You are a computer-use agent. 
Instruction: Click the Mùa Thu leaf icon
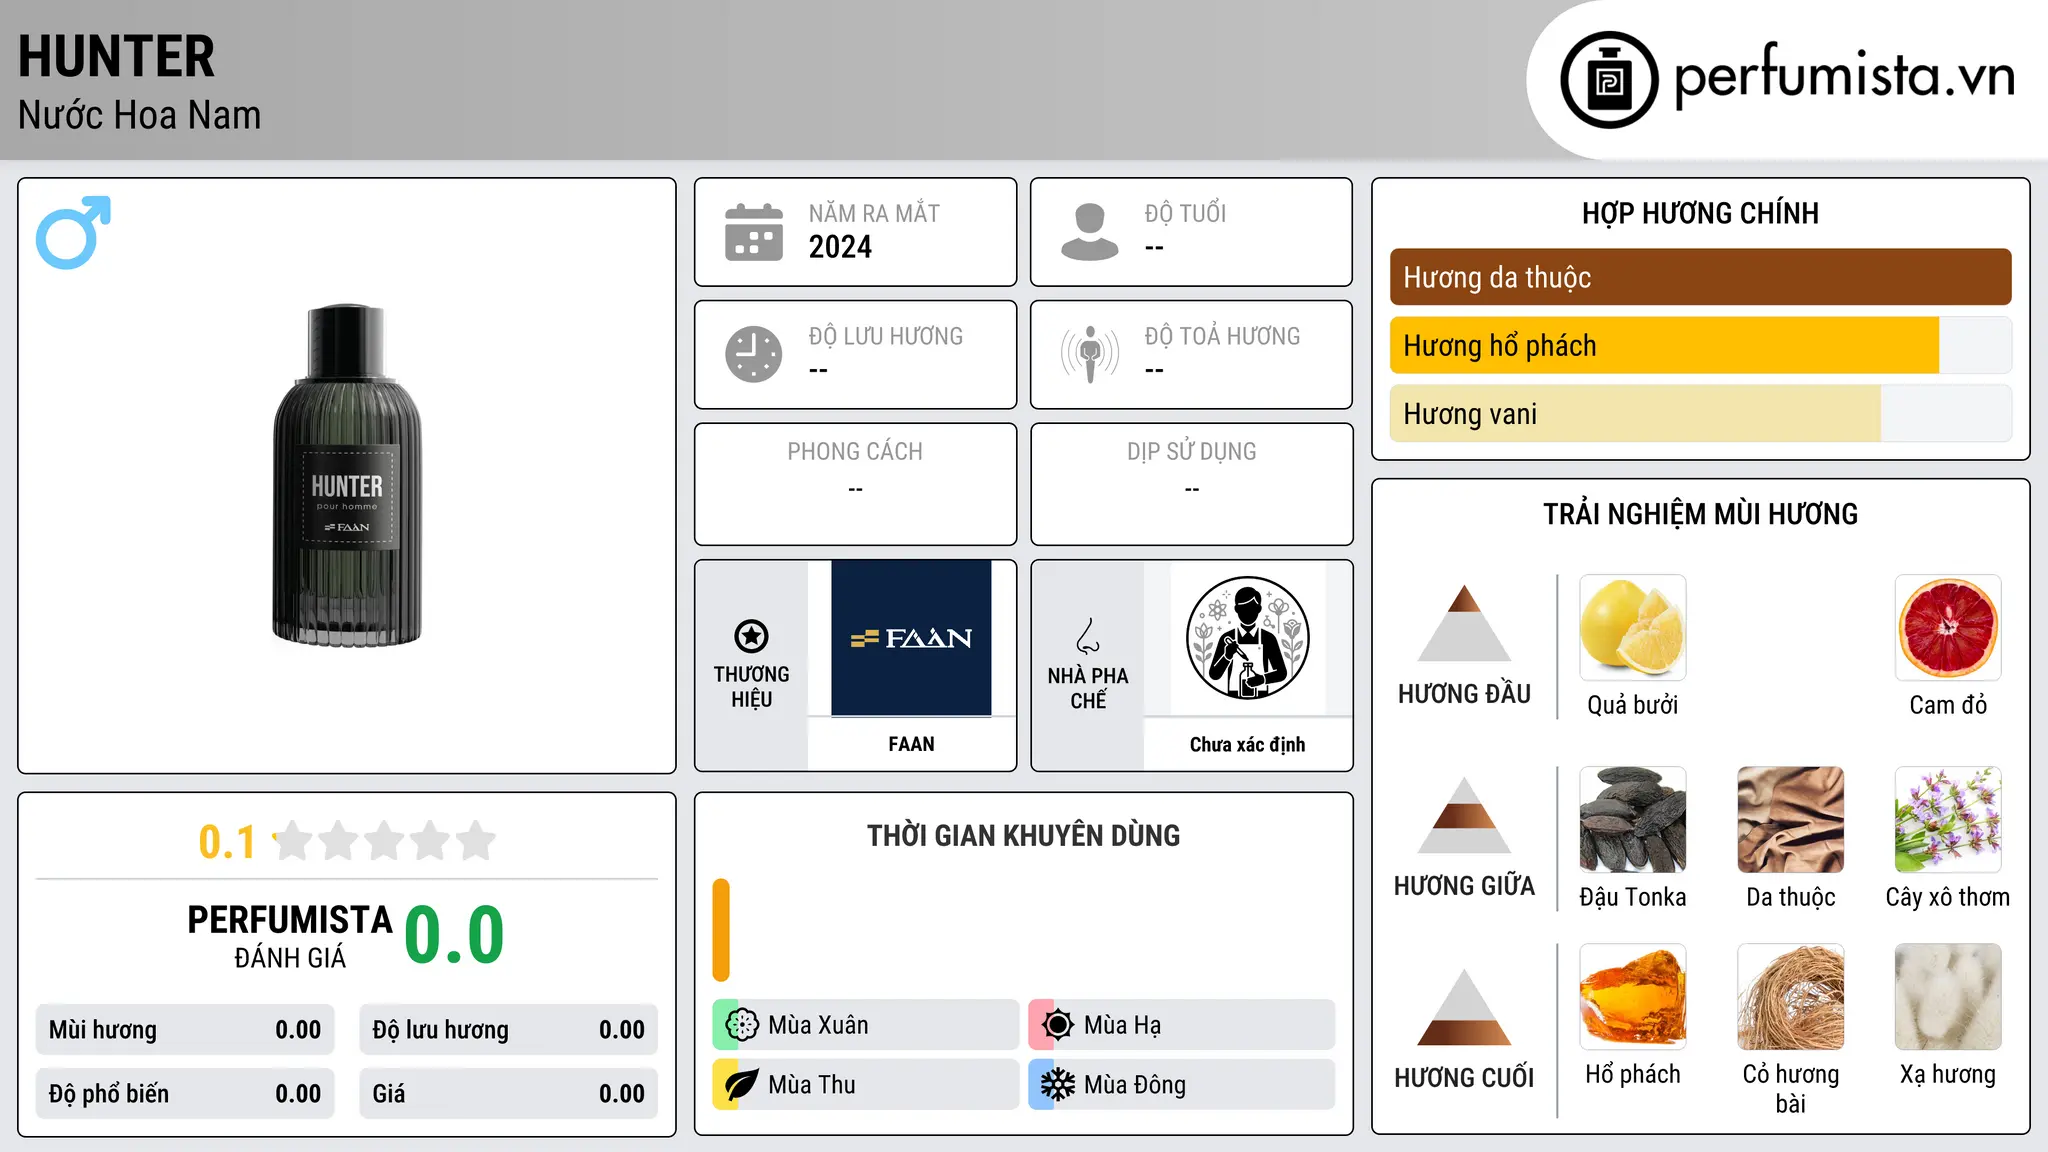tap(742, 1085)
